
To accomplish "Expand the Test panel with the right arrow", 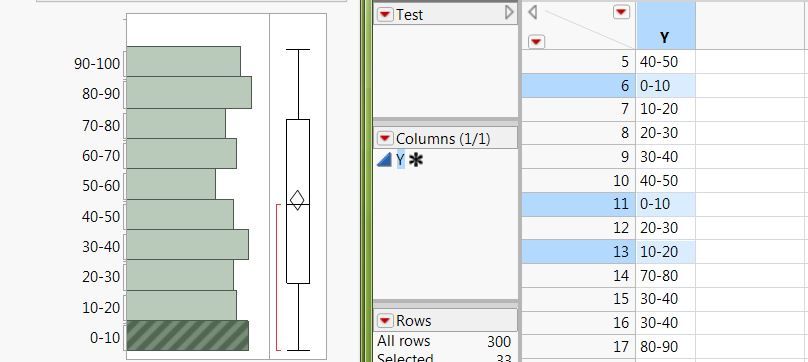I will pyautogui.click(x=509, y=12).
